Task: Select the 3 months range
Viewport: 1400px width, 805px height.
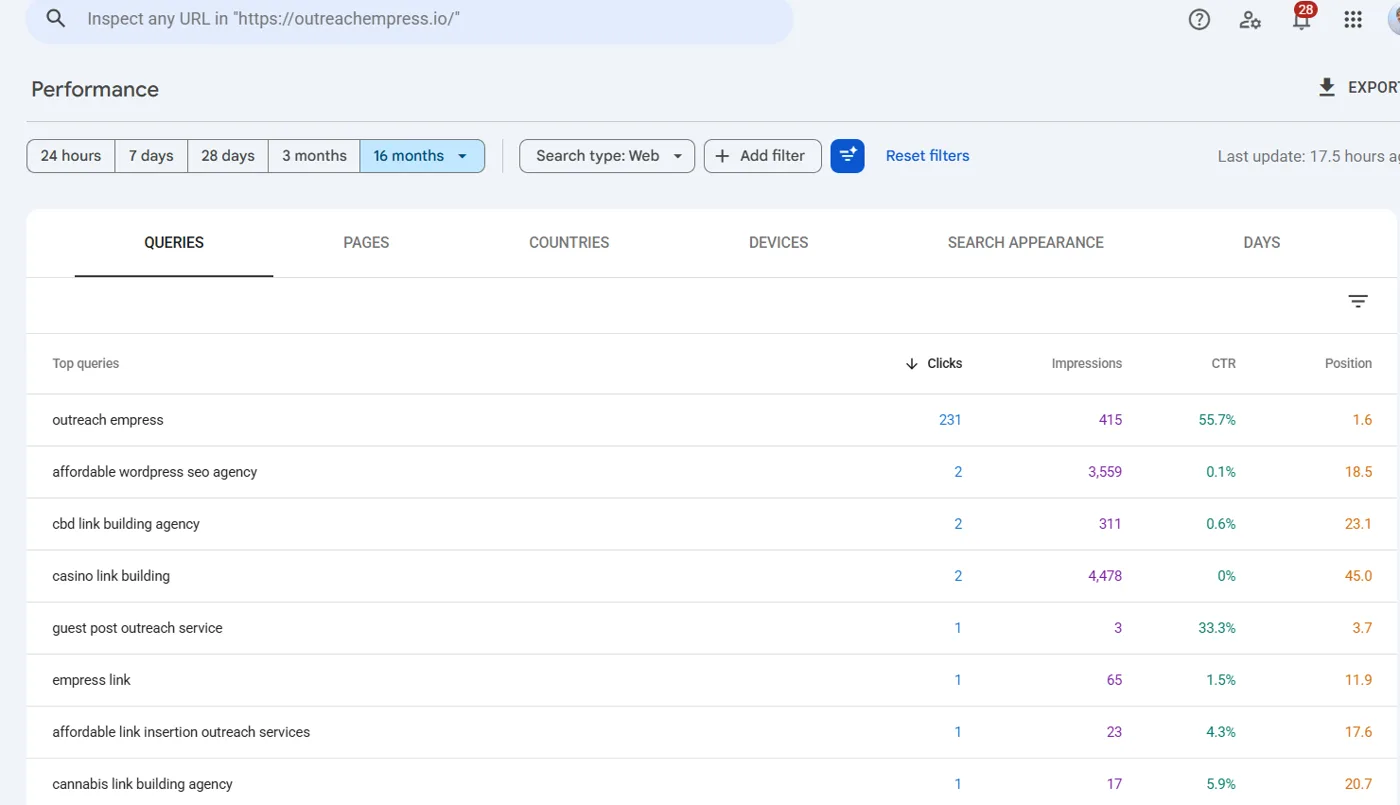Action: click(x=314, y=156)
